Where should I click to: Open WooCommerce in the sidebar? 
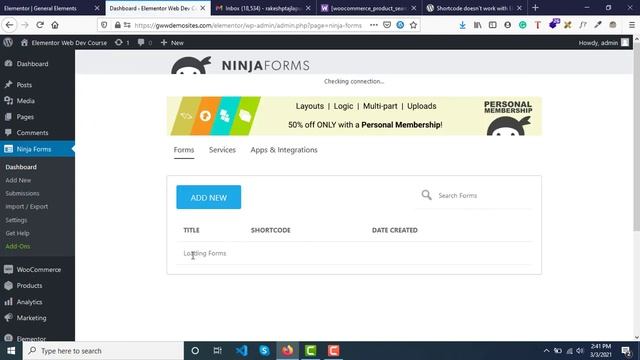[x=39, y=269]
